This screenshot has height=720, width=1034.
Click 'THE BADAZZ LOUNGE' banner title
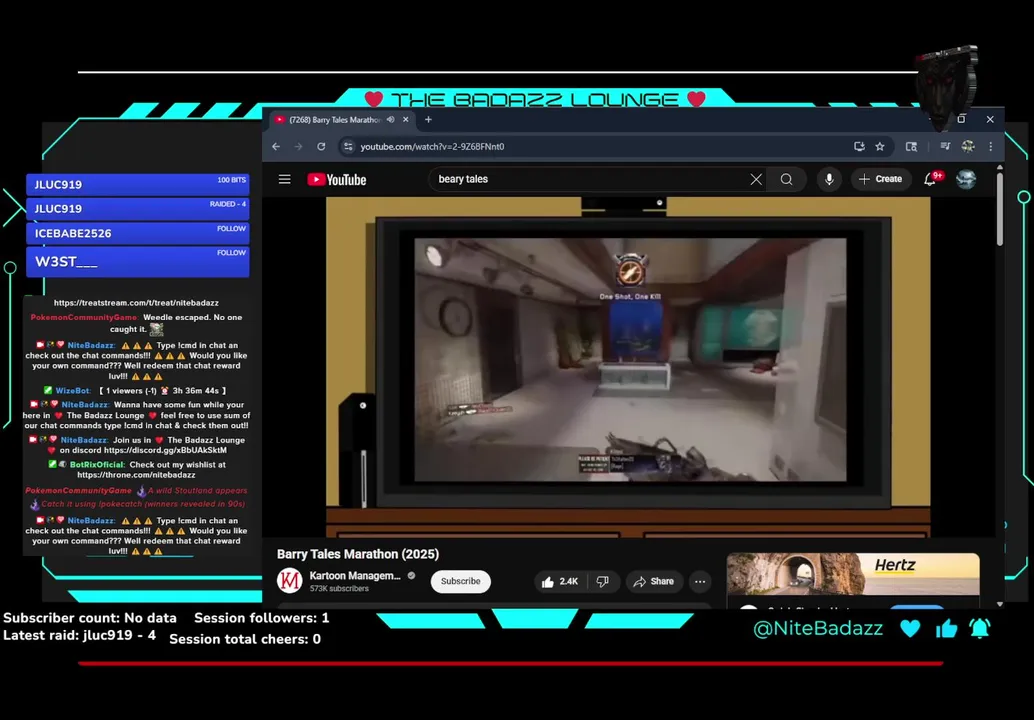(x=535, y=100)
